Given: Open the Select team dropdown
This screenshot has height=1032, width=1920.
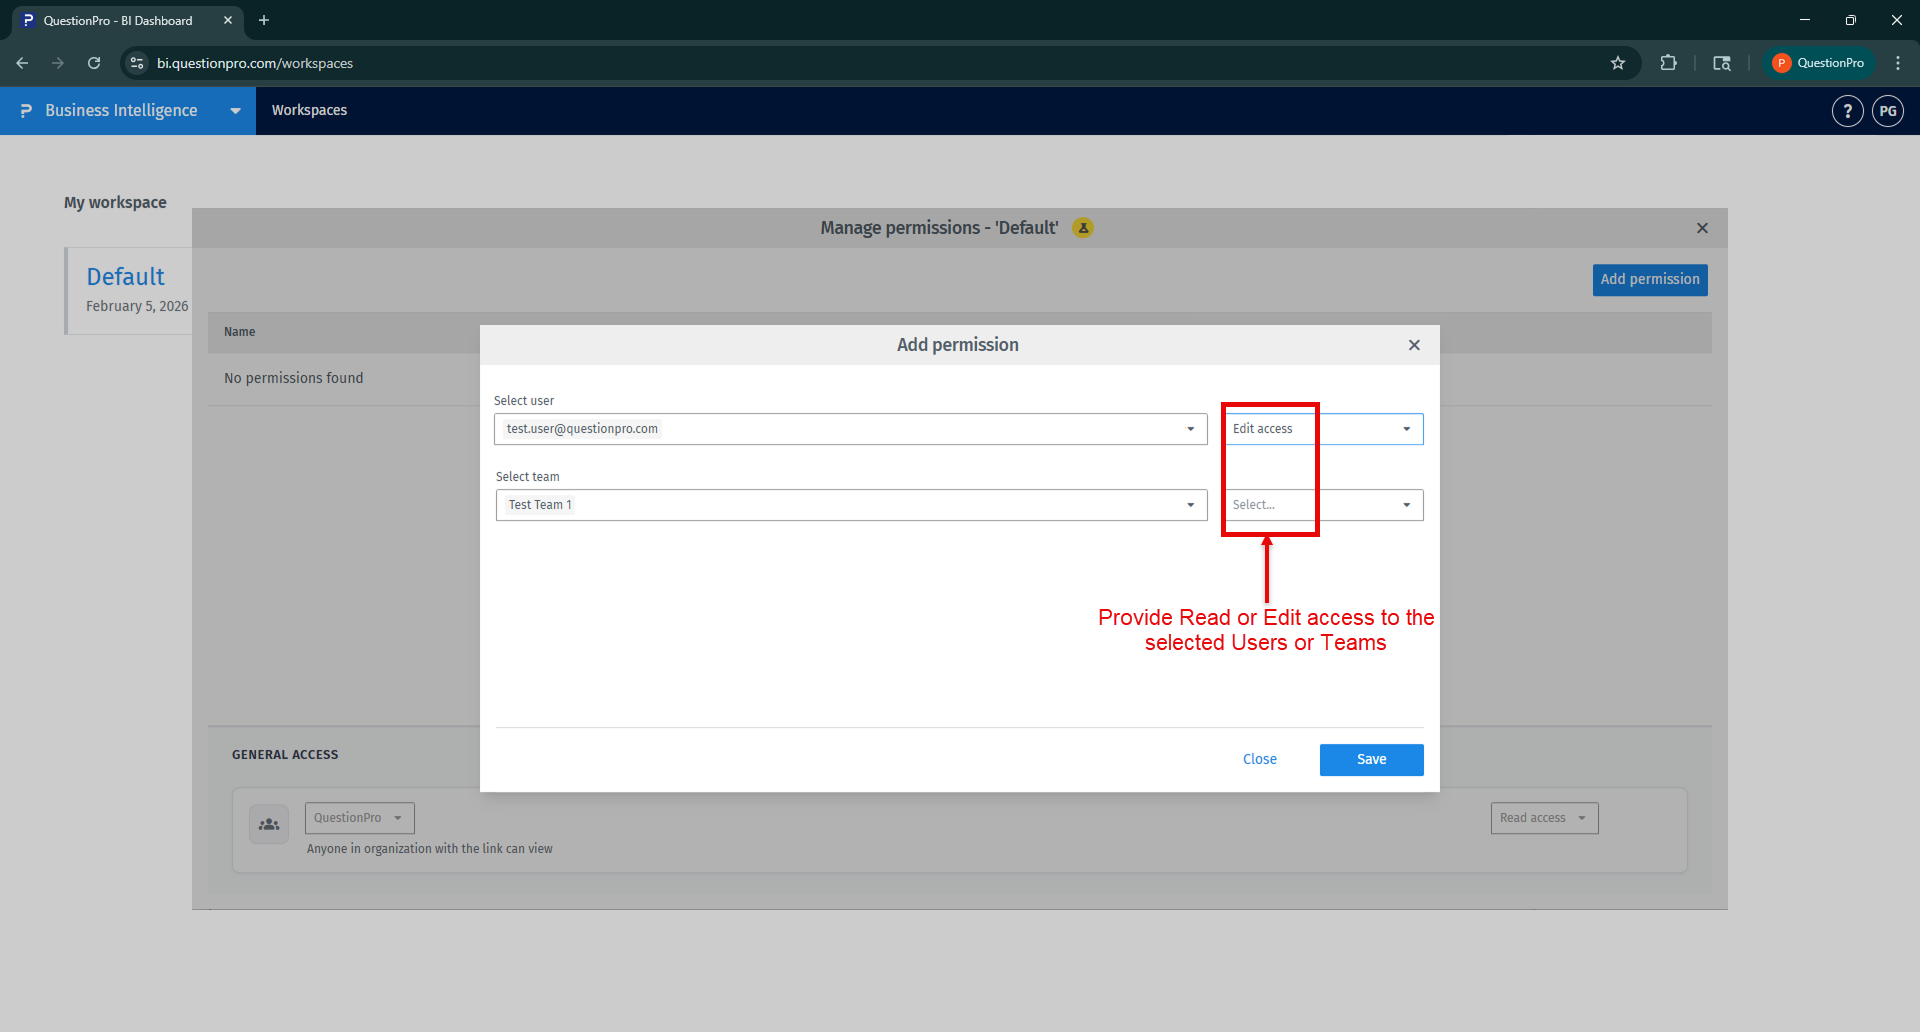Looking at the screenshot, I should tap(852, 505).
